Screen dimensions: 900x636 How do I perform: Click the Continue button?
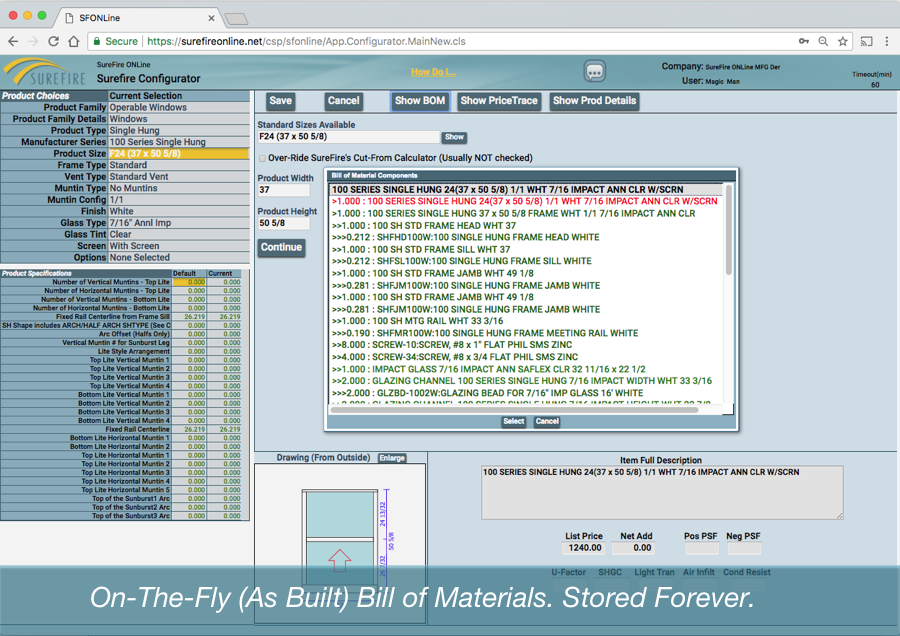pyautogui.click(x=281, y=247)
